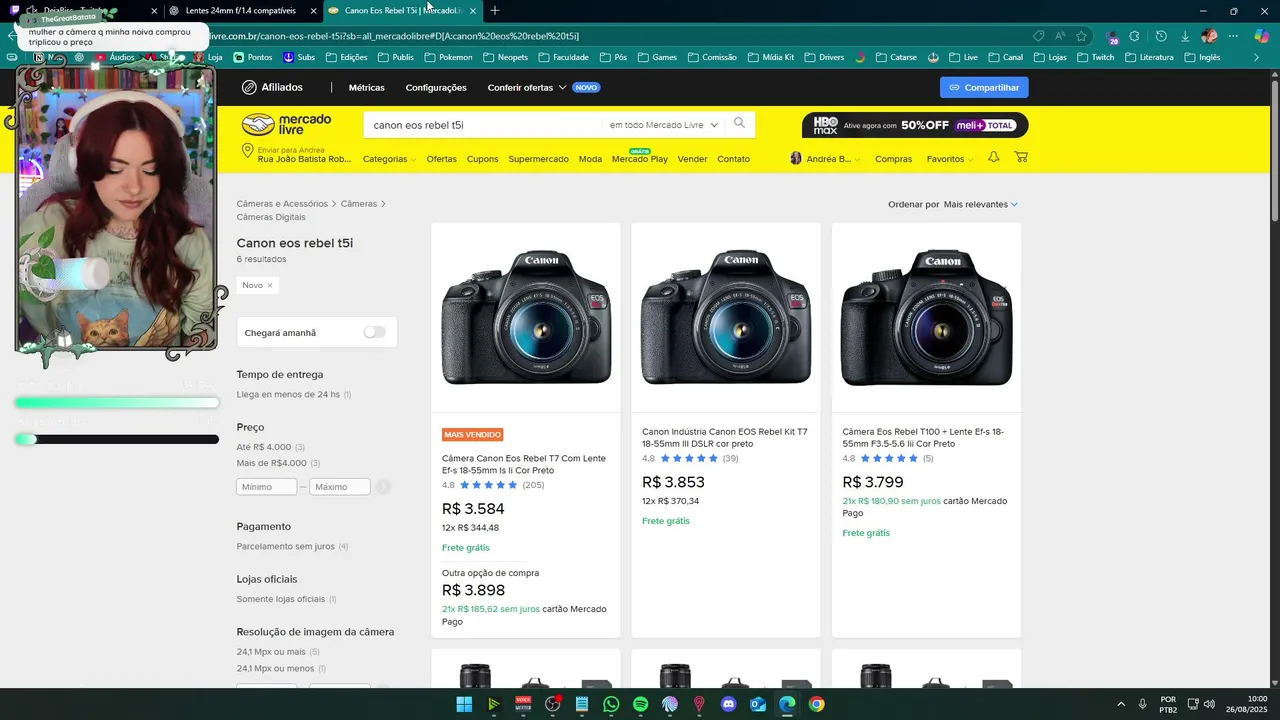This screenshot has width=1280, height=720.
Task: Filter by Somente lojas oficiais
Action: pyautogui.click(x=280, y=599)
